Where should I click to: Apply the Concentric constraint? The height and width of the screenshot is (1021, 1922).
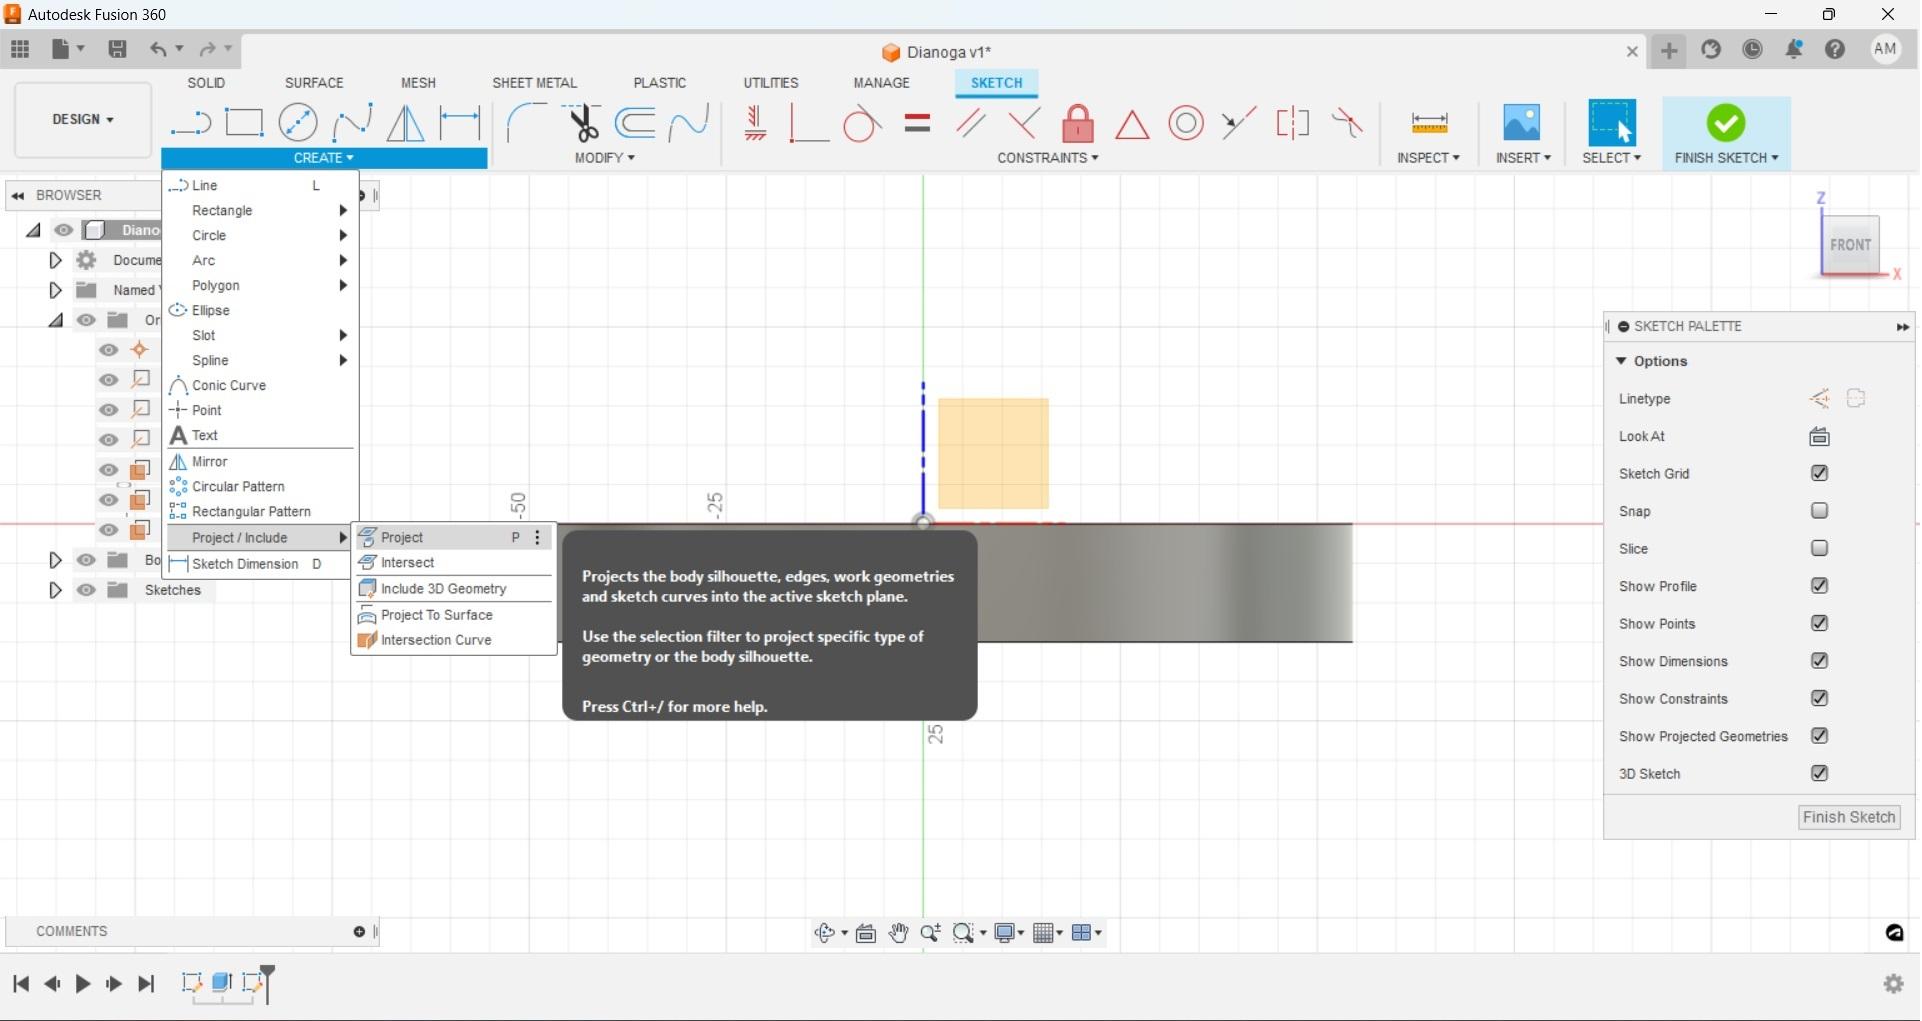coord(1186,123)
